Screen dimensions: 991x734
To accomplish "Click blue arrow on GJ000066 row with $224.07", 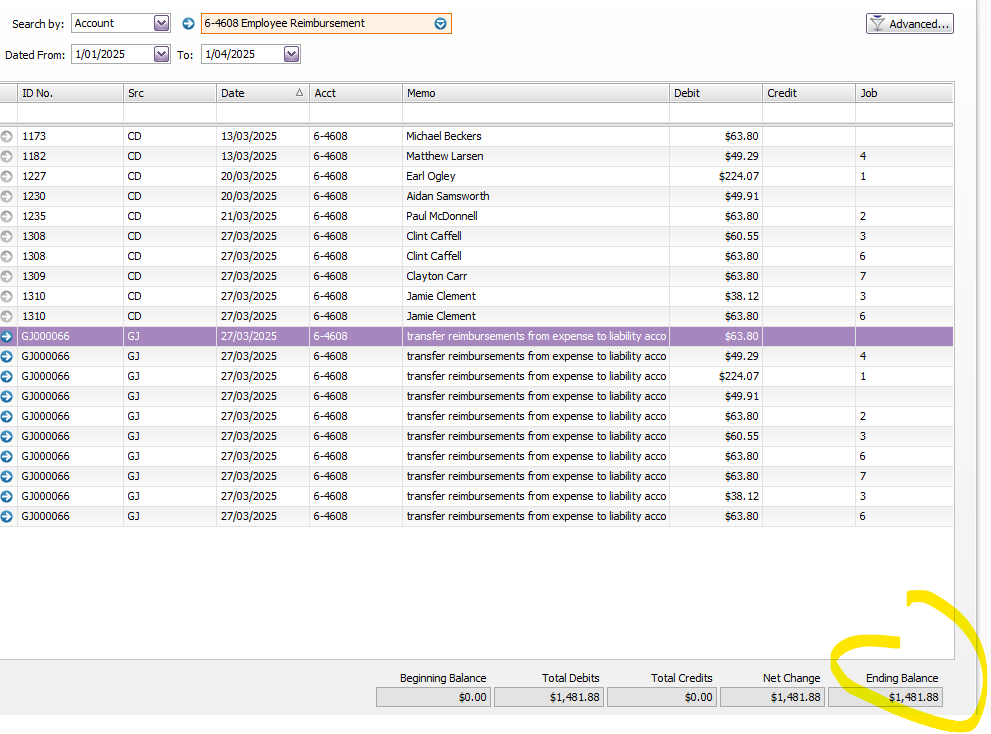I will (7, 376).
